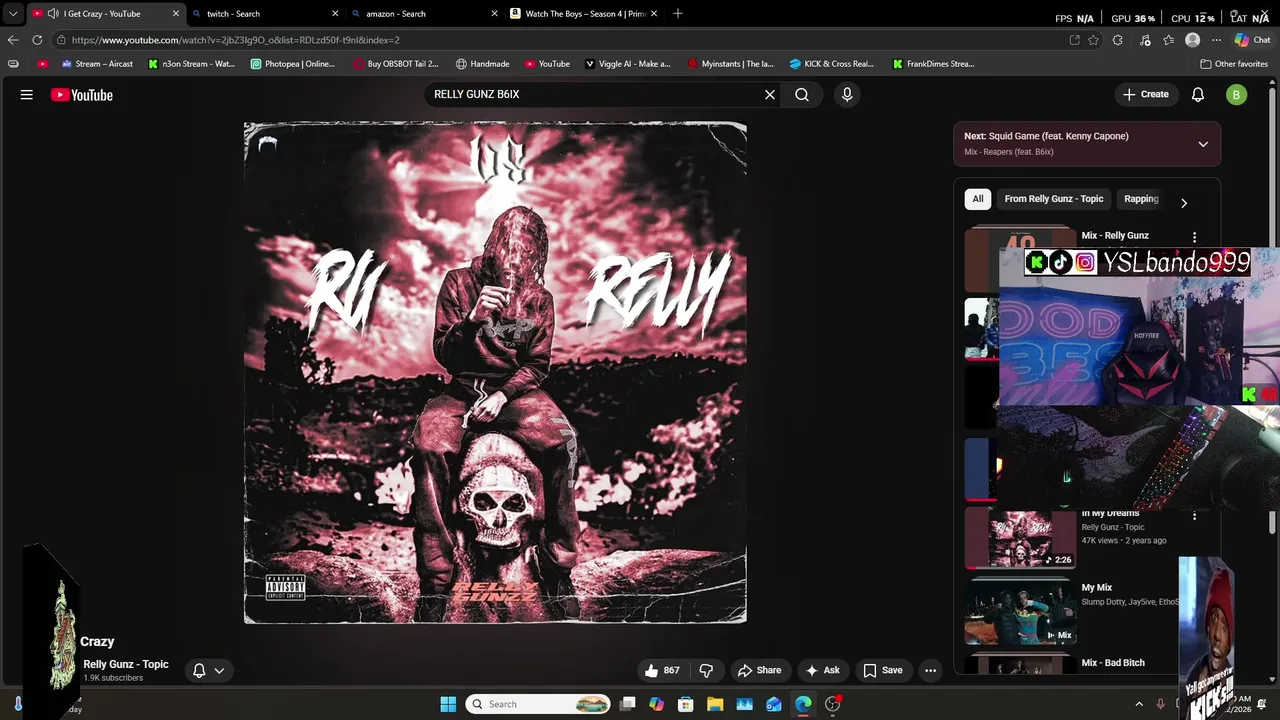Open Windows Start menu
1280x720 pixels.
coord(448,704)
